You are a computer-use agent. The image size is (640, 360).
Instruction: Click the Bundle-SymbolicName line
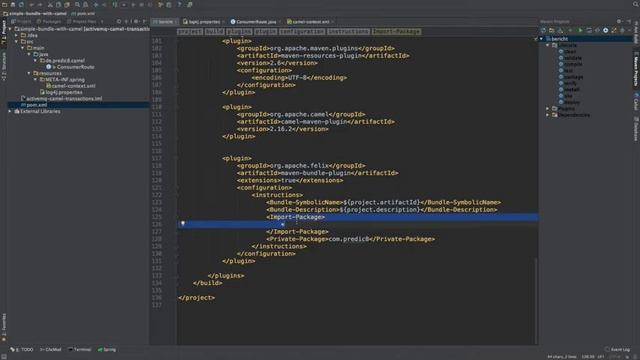click(384, 202)
